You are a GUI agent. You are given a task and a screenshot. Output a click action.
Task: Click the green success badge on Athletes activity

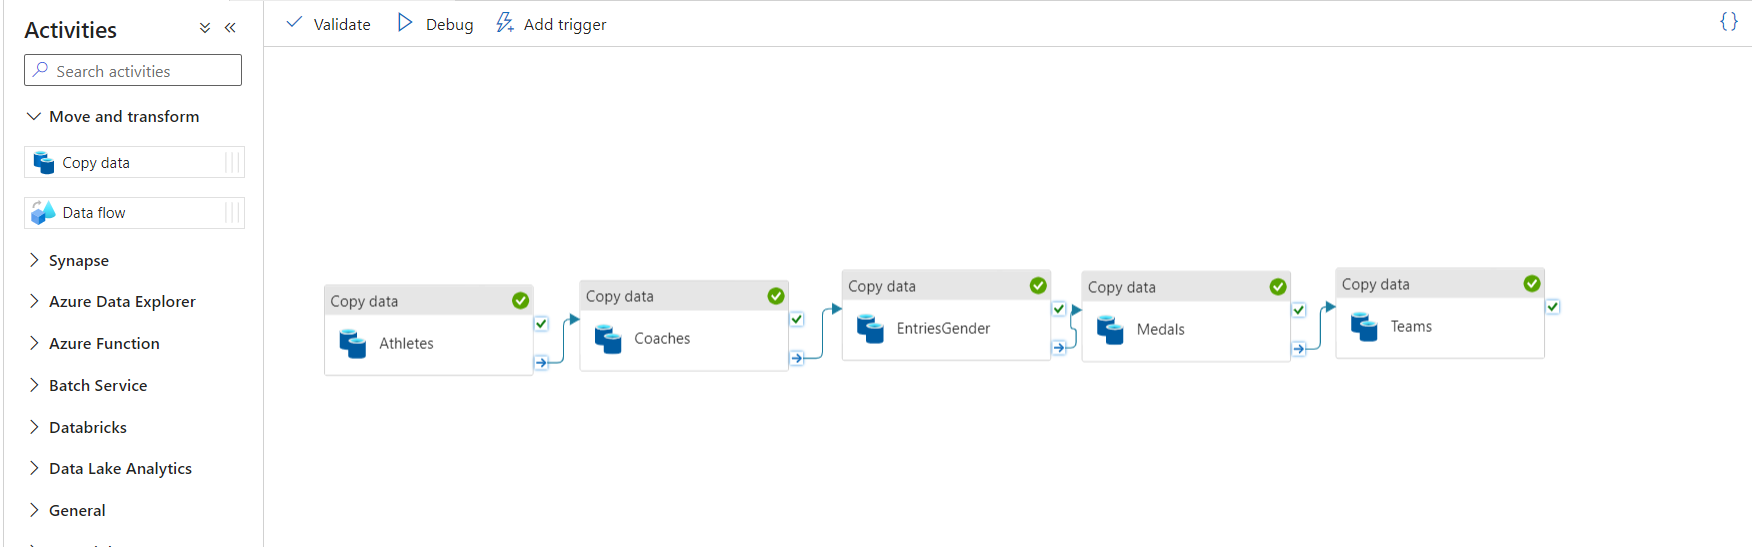(x=520, y=301)
